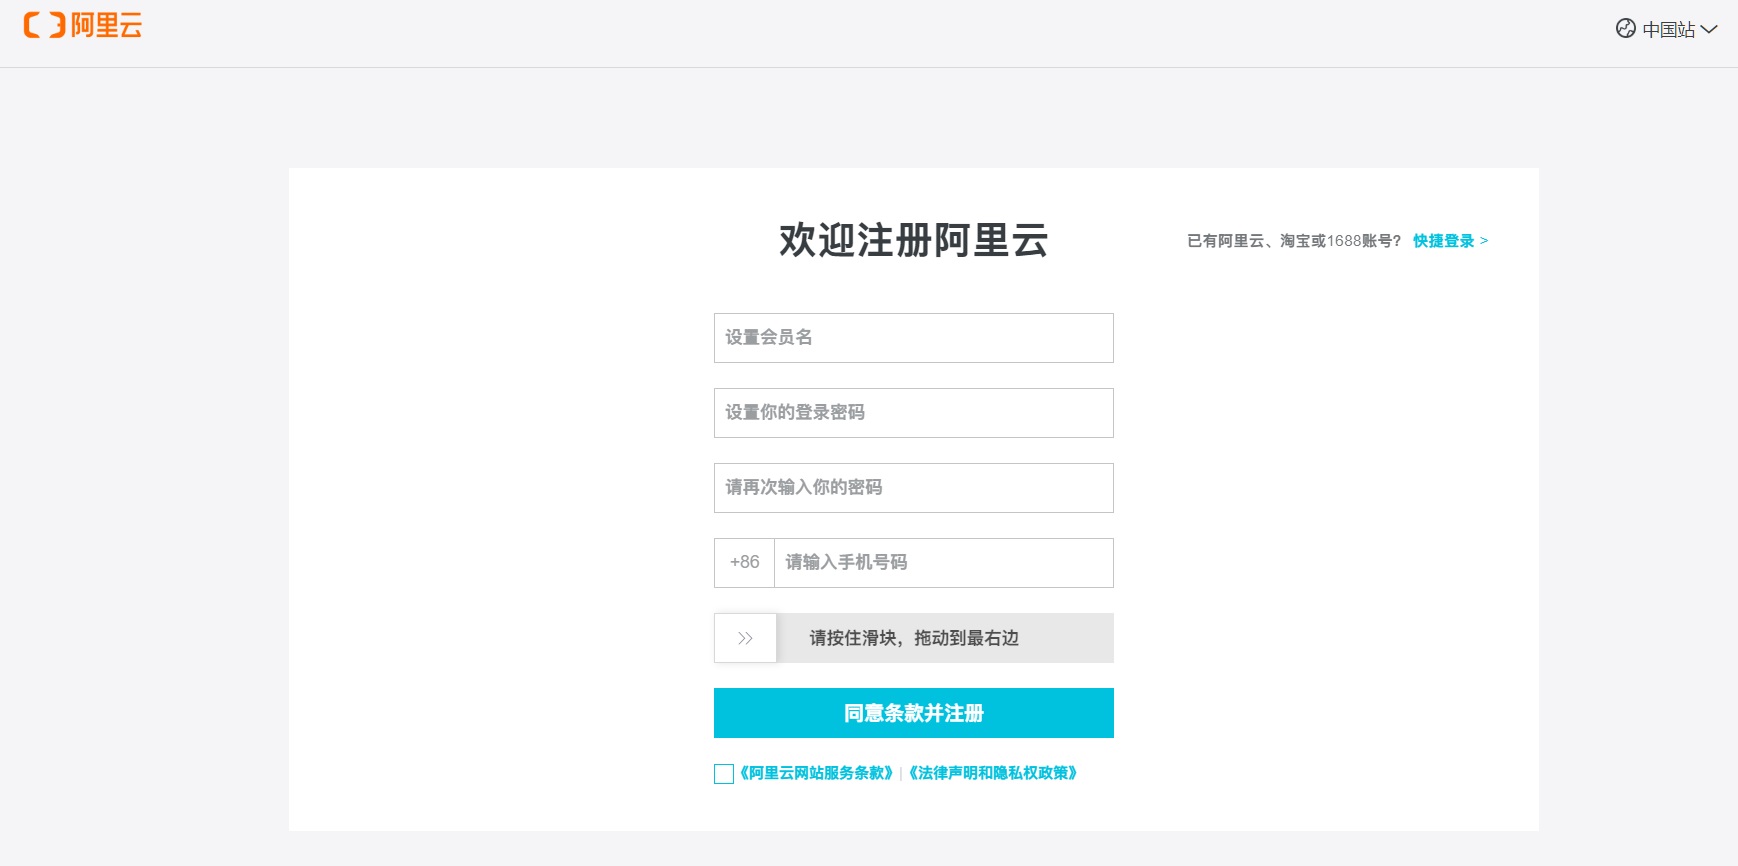Check the terms agreement checkbox
This screenshot has height=866, width=1738.
click(724, 774)
